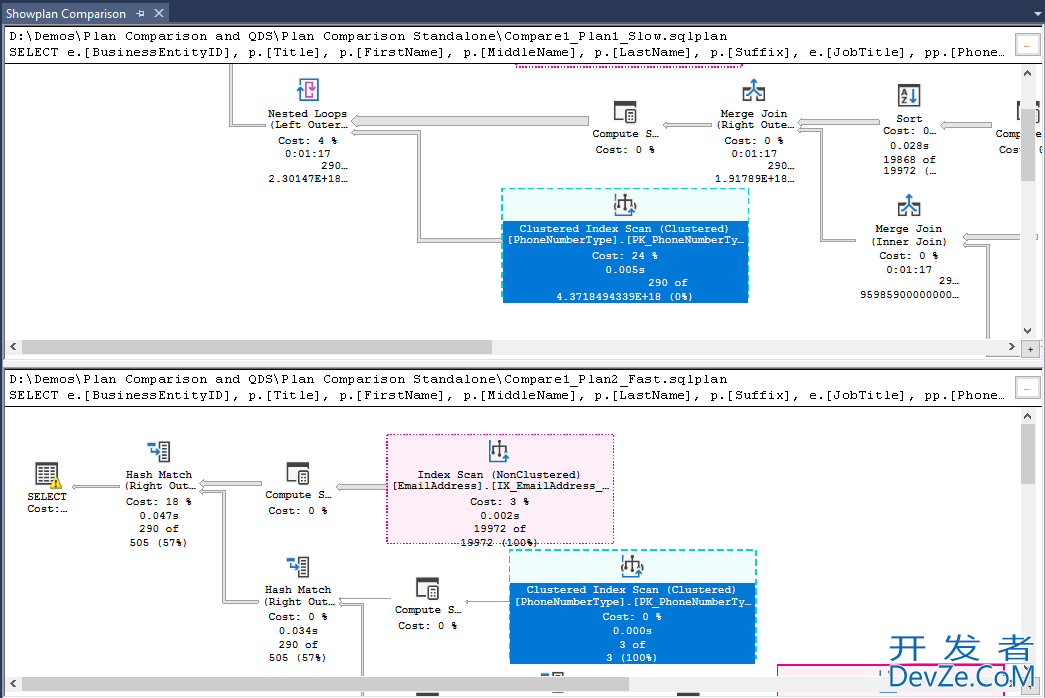This screenshot has height=698, width=1045.
Task: Select Clustered Index Scan icon in fast plan
Action: tap(632, 565)
